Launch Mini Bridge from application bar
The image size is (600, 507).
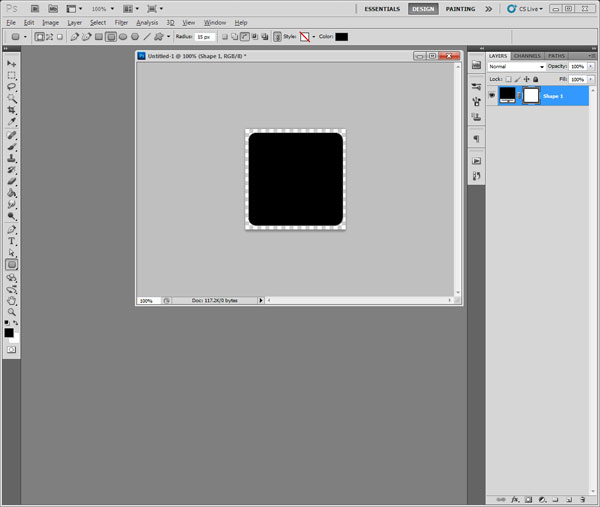pos(53,8)
